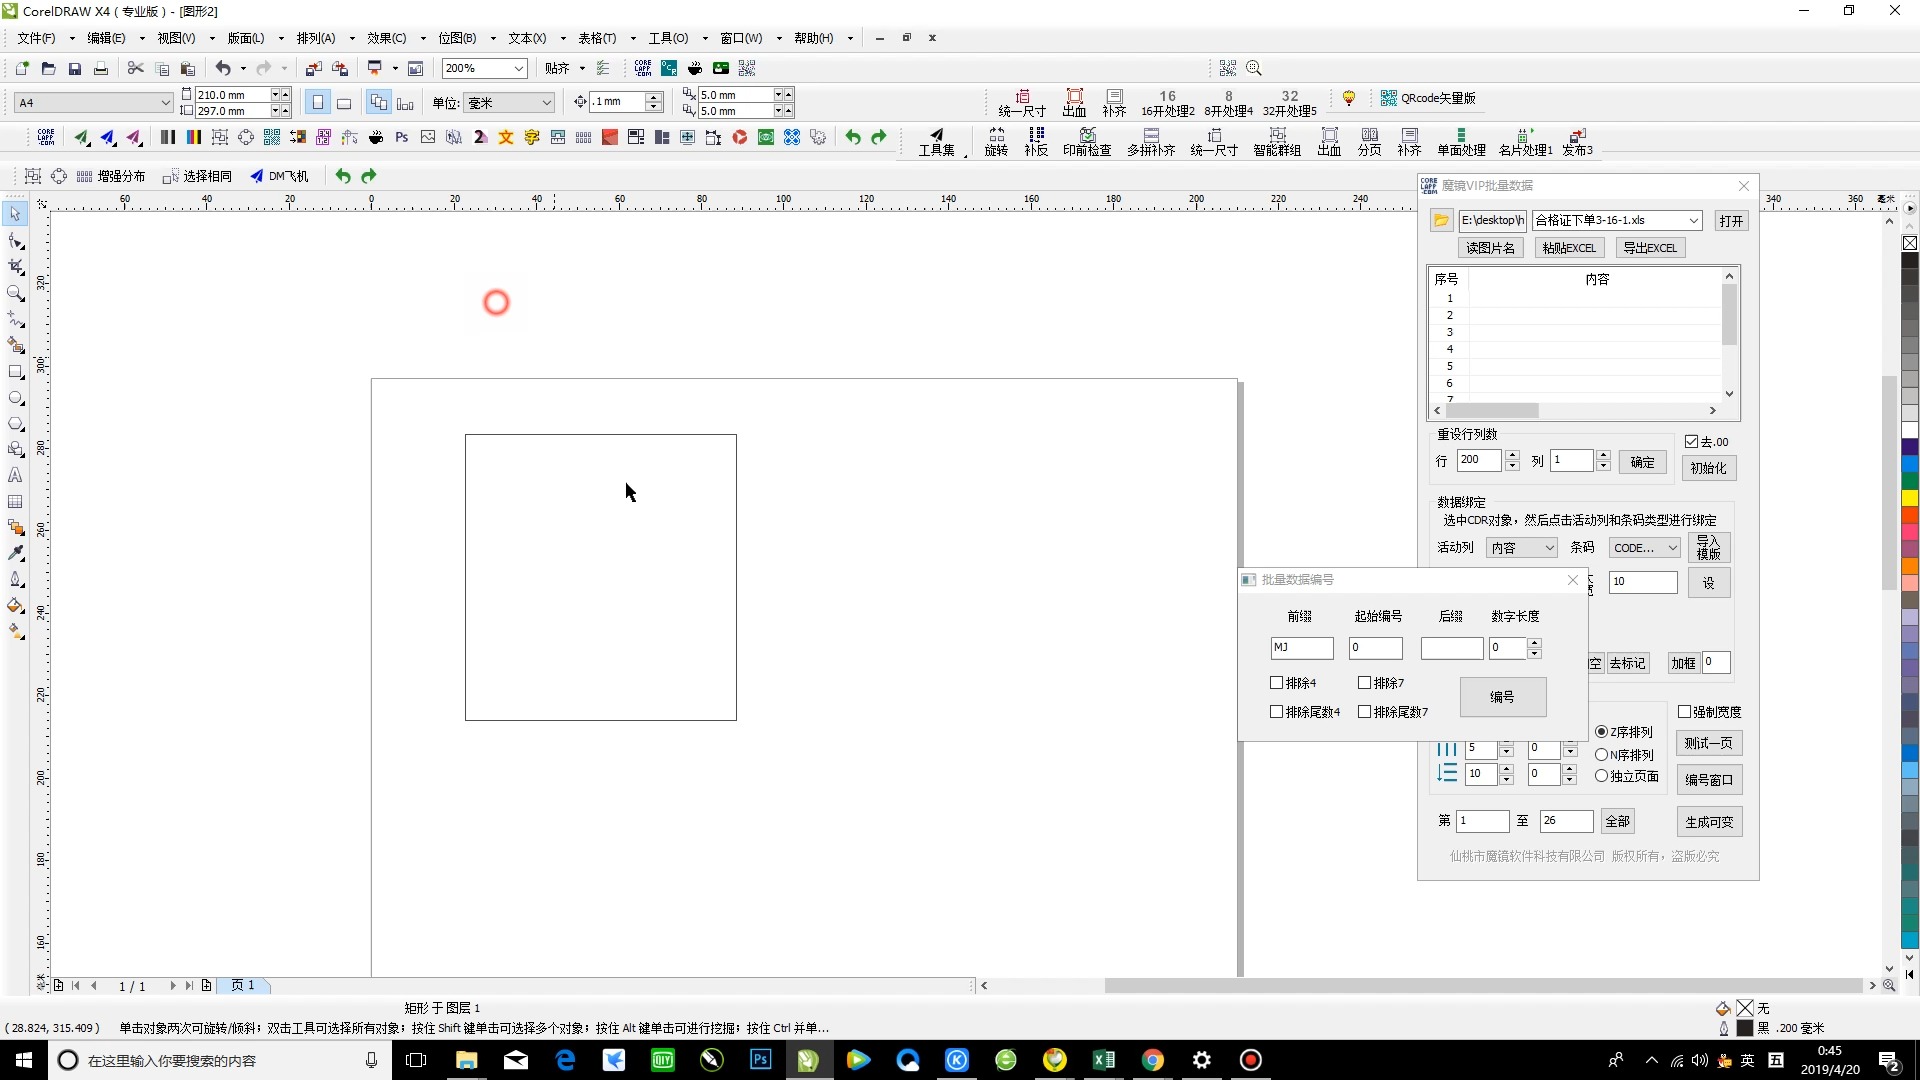1920x1080 pixels.
Task: Select the Text tool in toolbox
Action: pyautogui.click(x=15, y=476)
